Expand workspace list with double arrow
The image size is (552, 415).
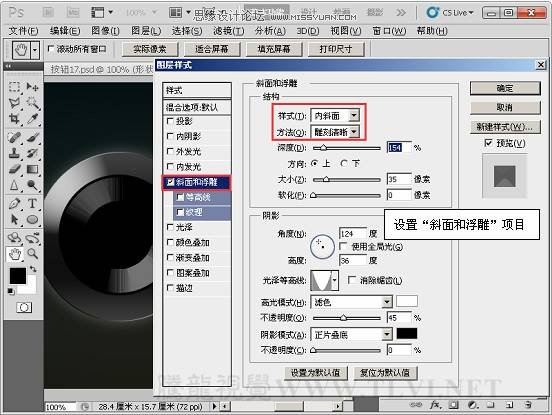tap(401, 13)
